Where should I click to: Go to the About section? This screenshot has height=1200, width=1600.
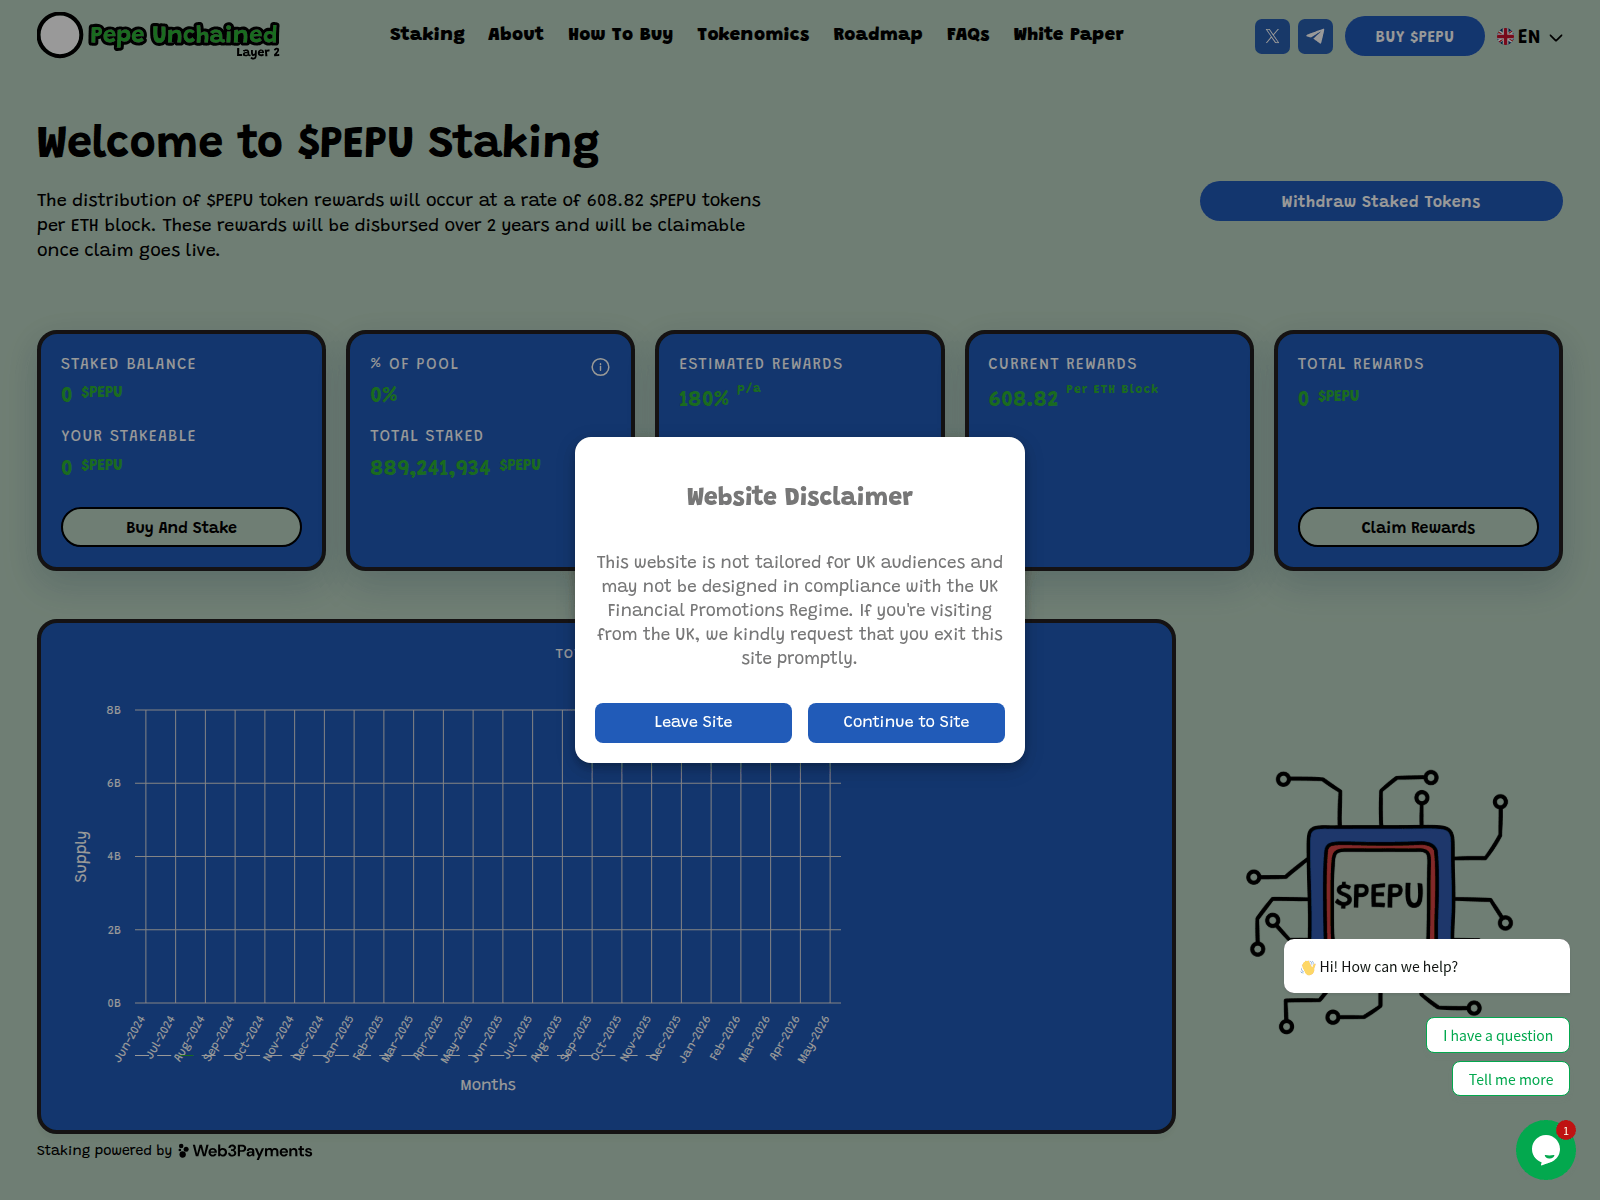[x=516, y=34]
